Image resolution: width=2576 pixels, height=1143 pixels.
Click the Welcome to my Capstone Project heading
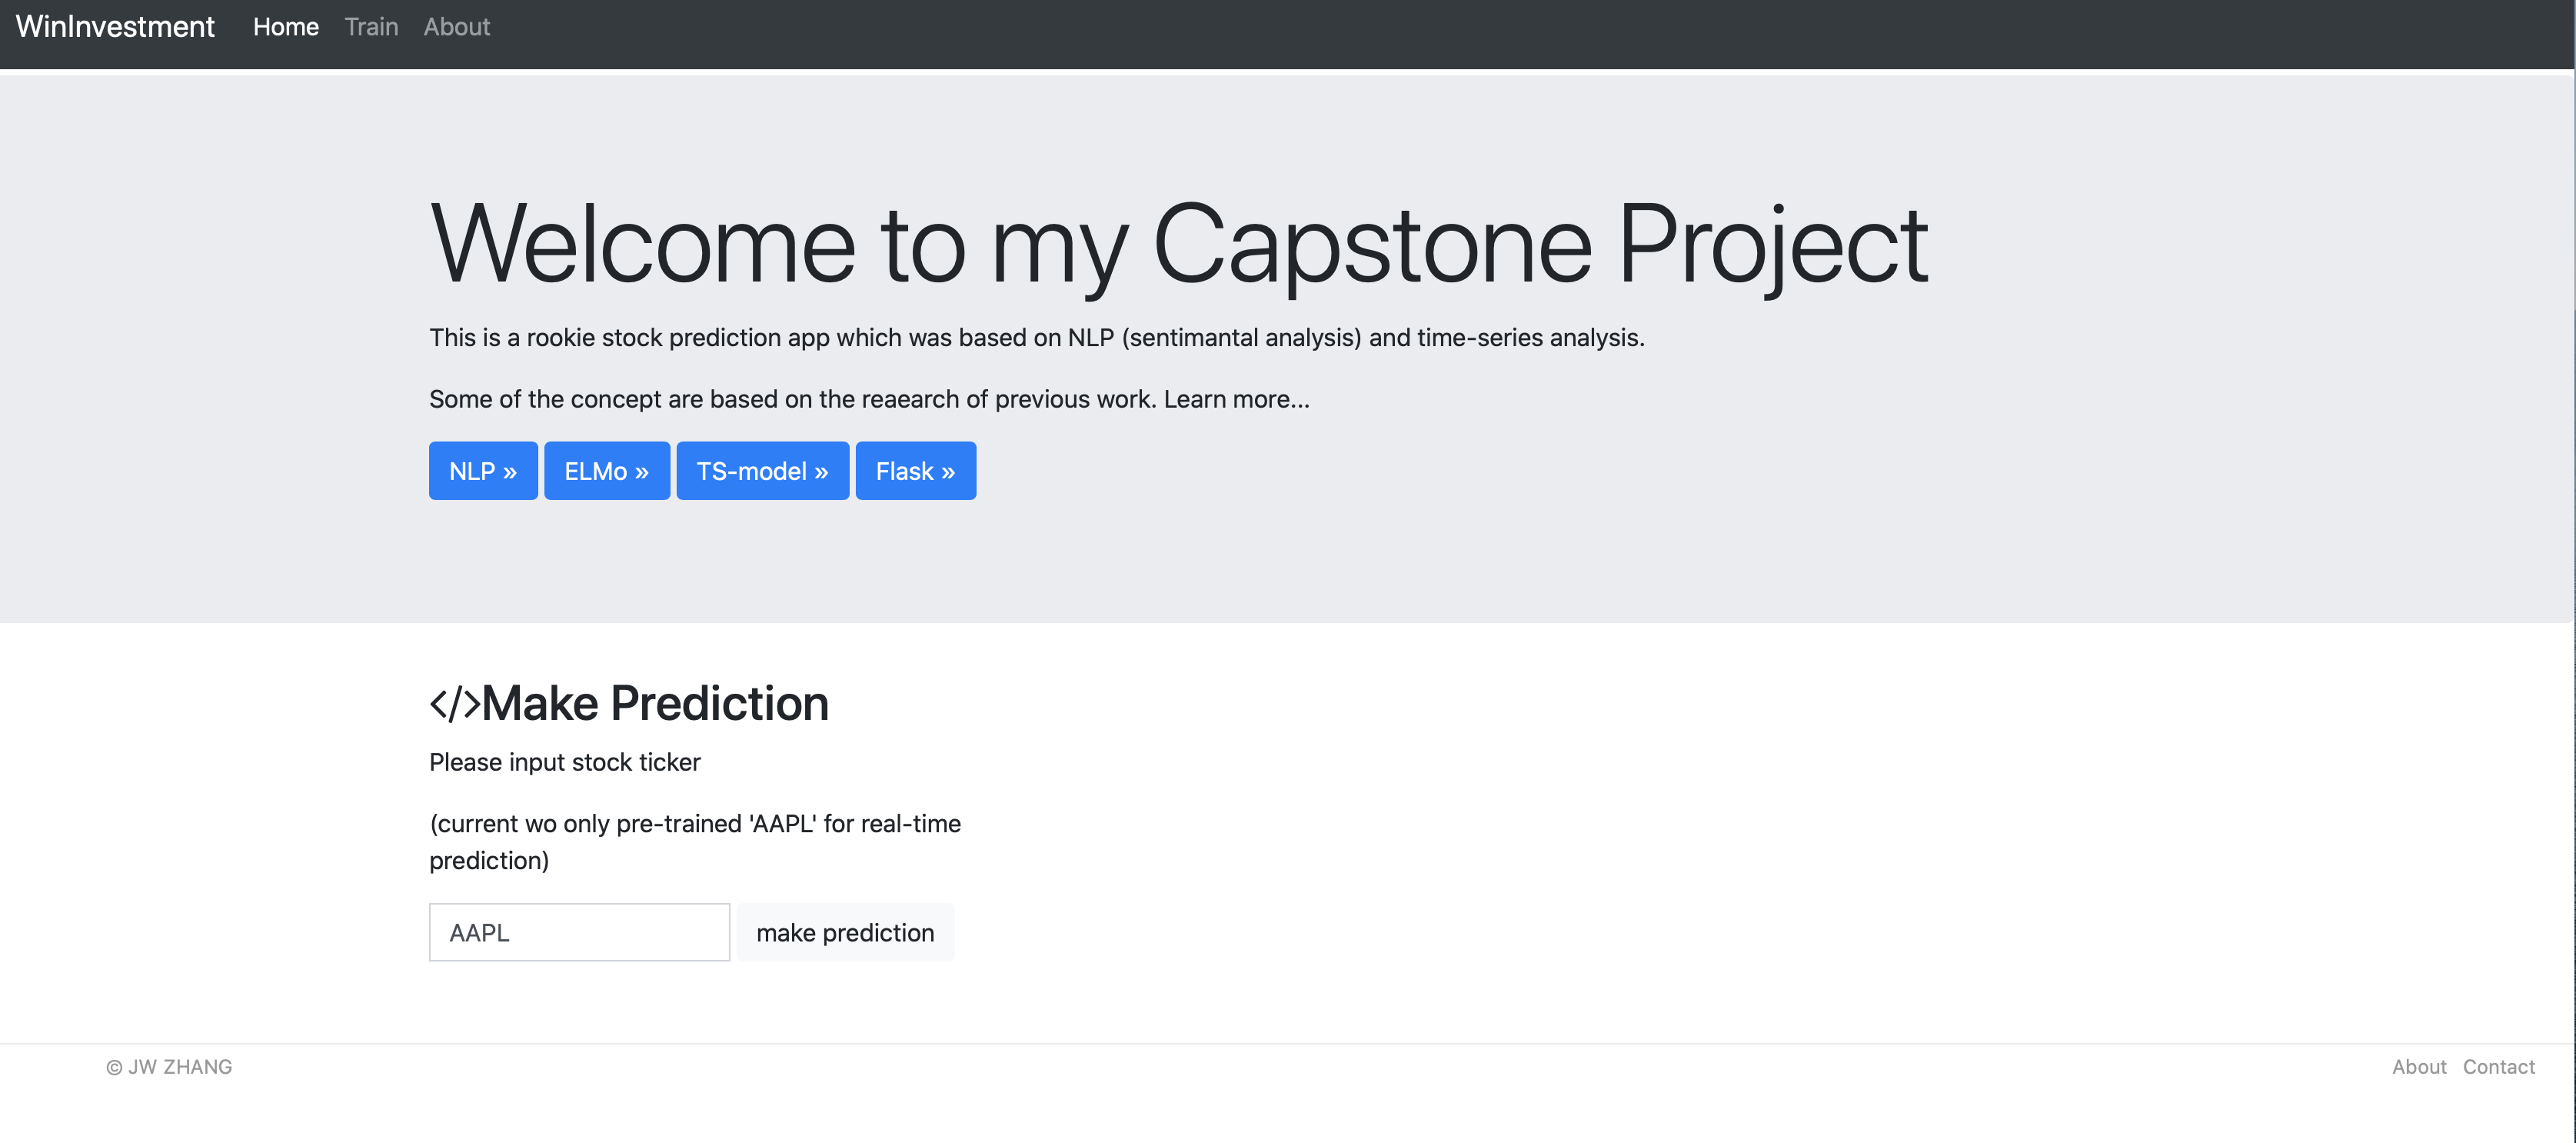tap(1178, 244)
